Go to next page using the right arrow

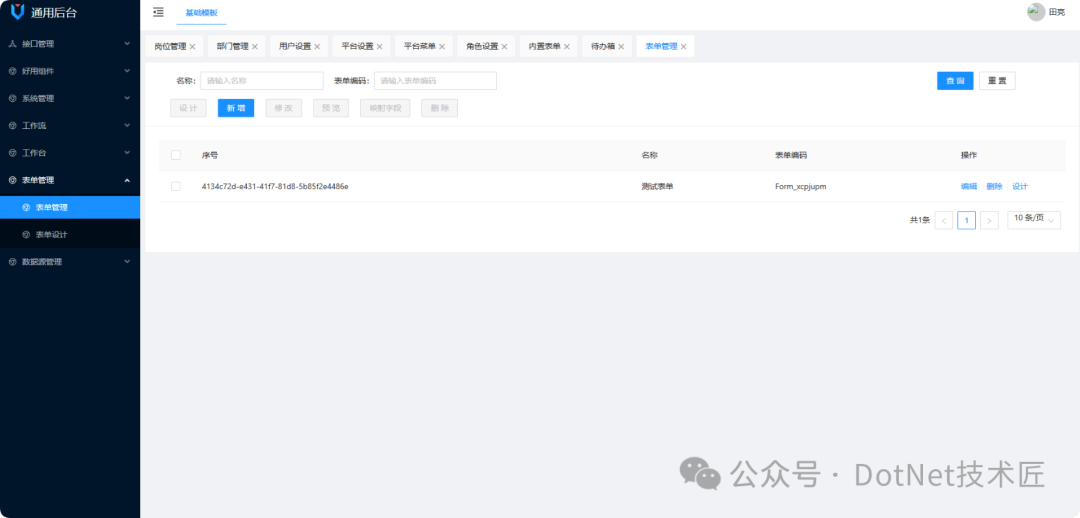tap(989, 220)
